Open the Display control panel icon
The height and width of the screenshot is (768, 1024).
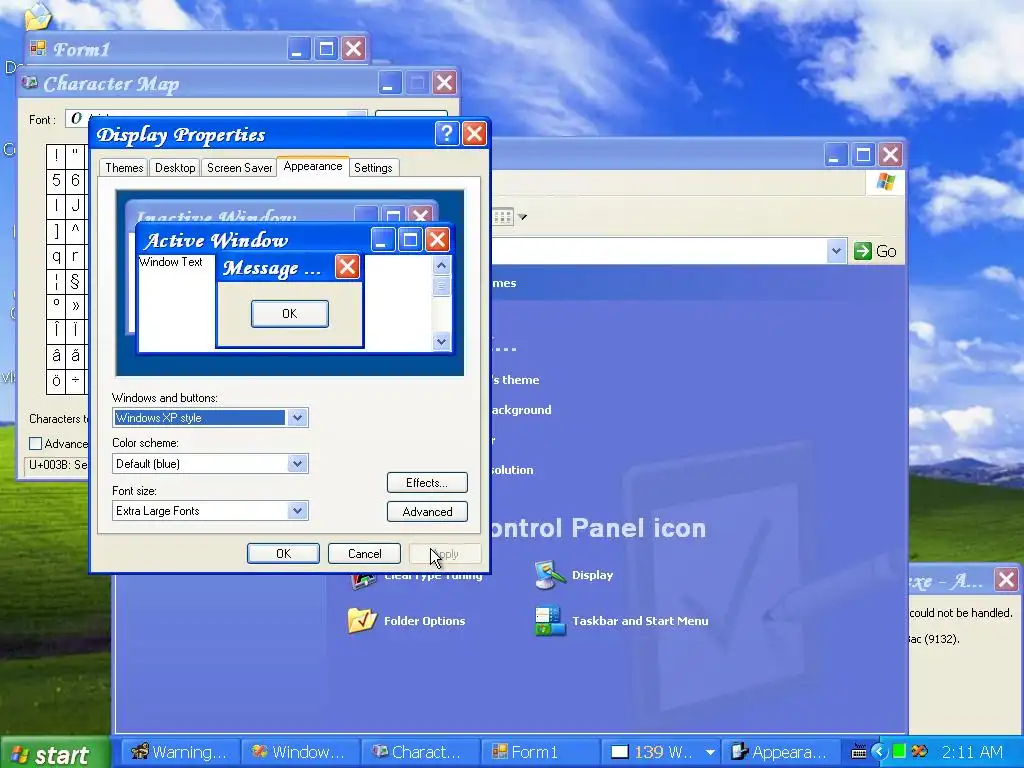pyautogui.click(x=549, y=575)
